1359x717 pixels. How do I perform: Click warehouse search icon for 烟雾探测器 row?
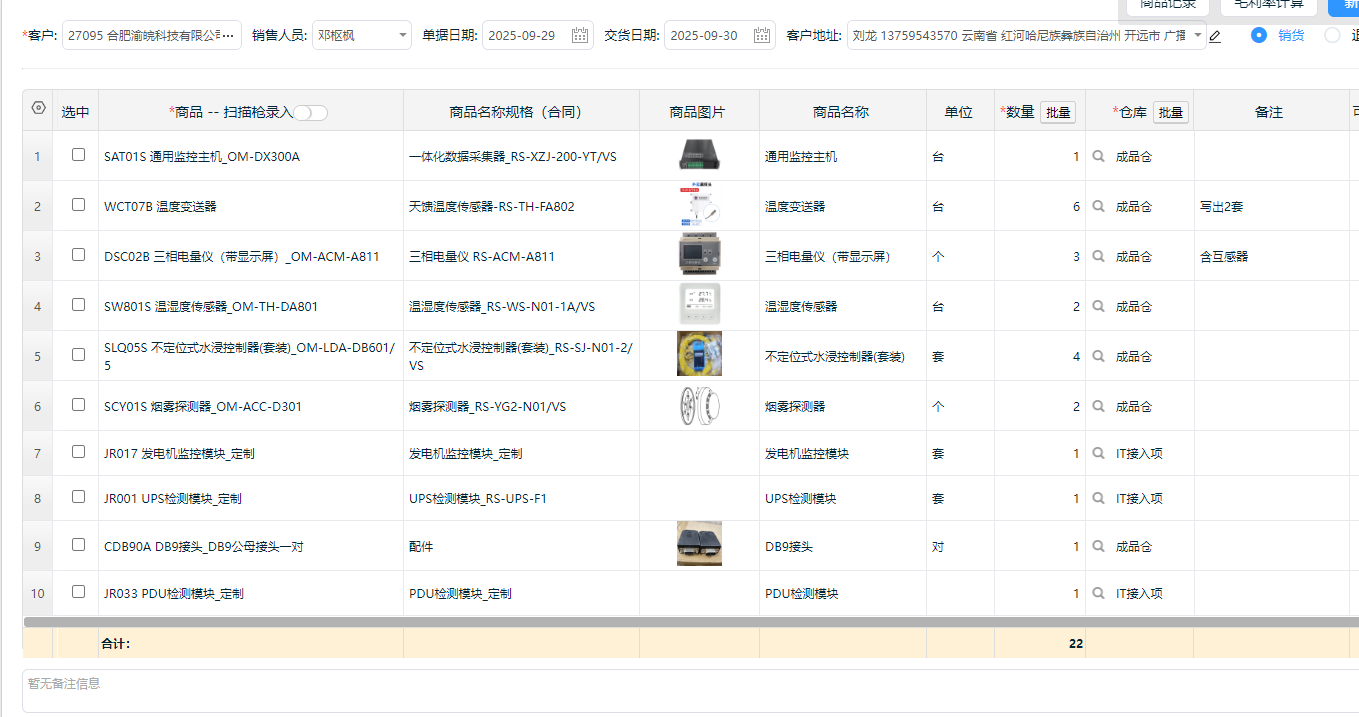[1098, 407]
